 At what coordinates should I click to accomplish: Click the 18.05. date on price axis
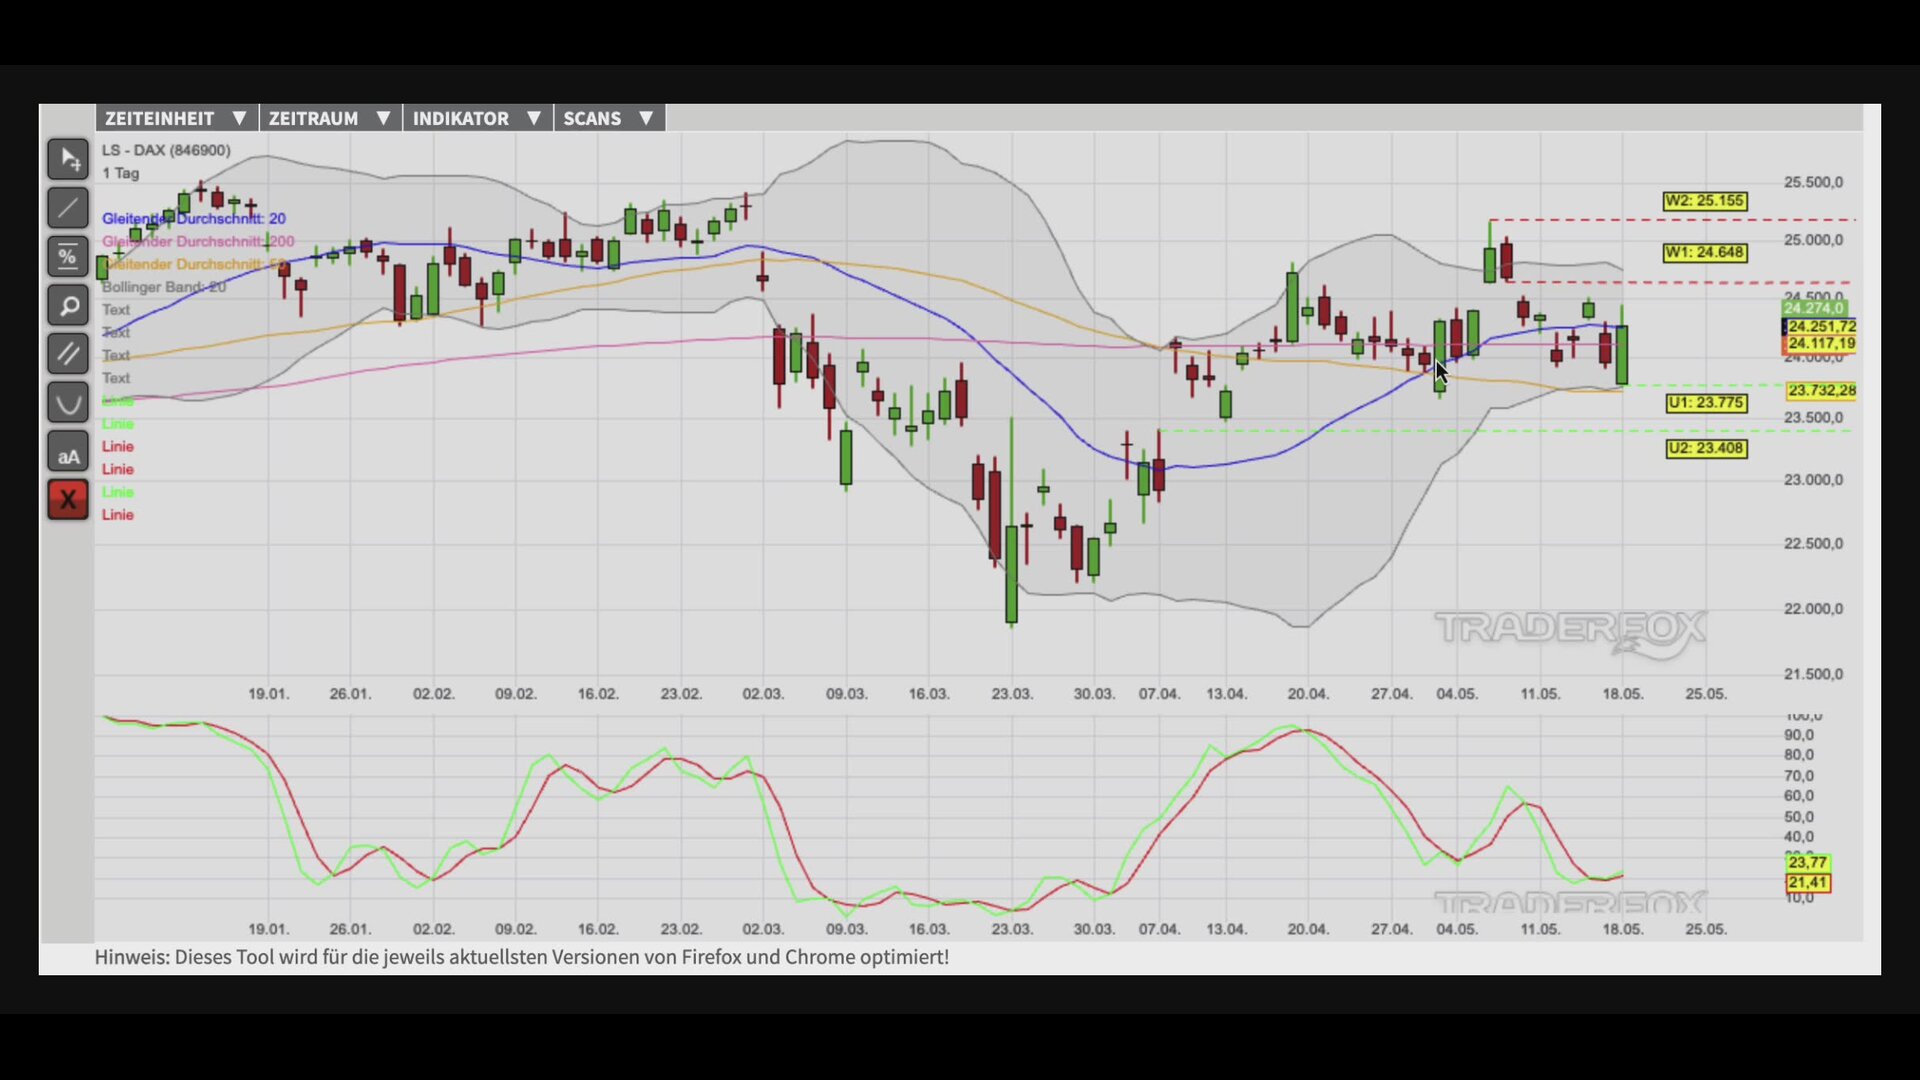(1622, 694)
